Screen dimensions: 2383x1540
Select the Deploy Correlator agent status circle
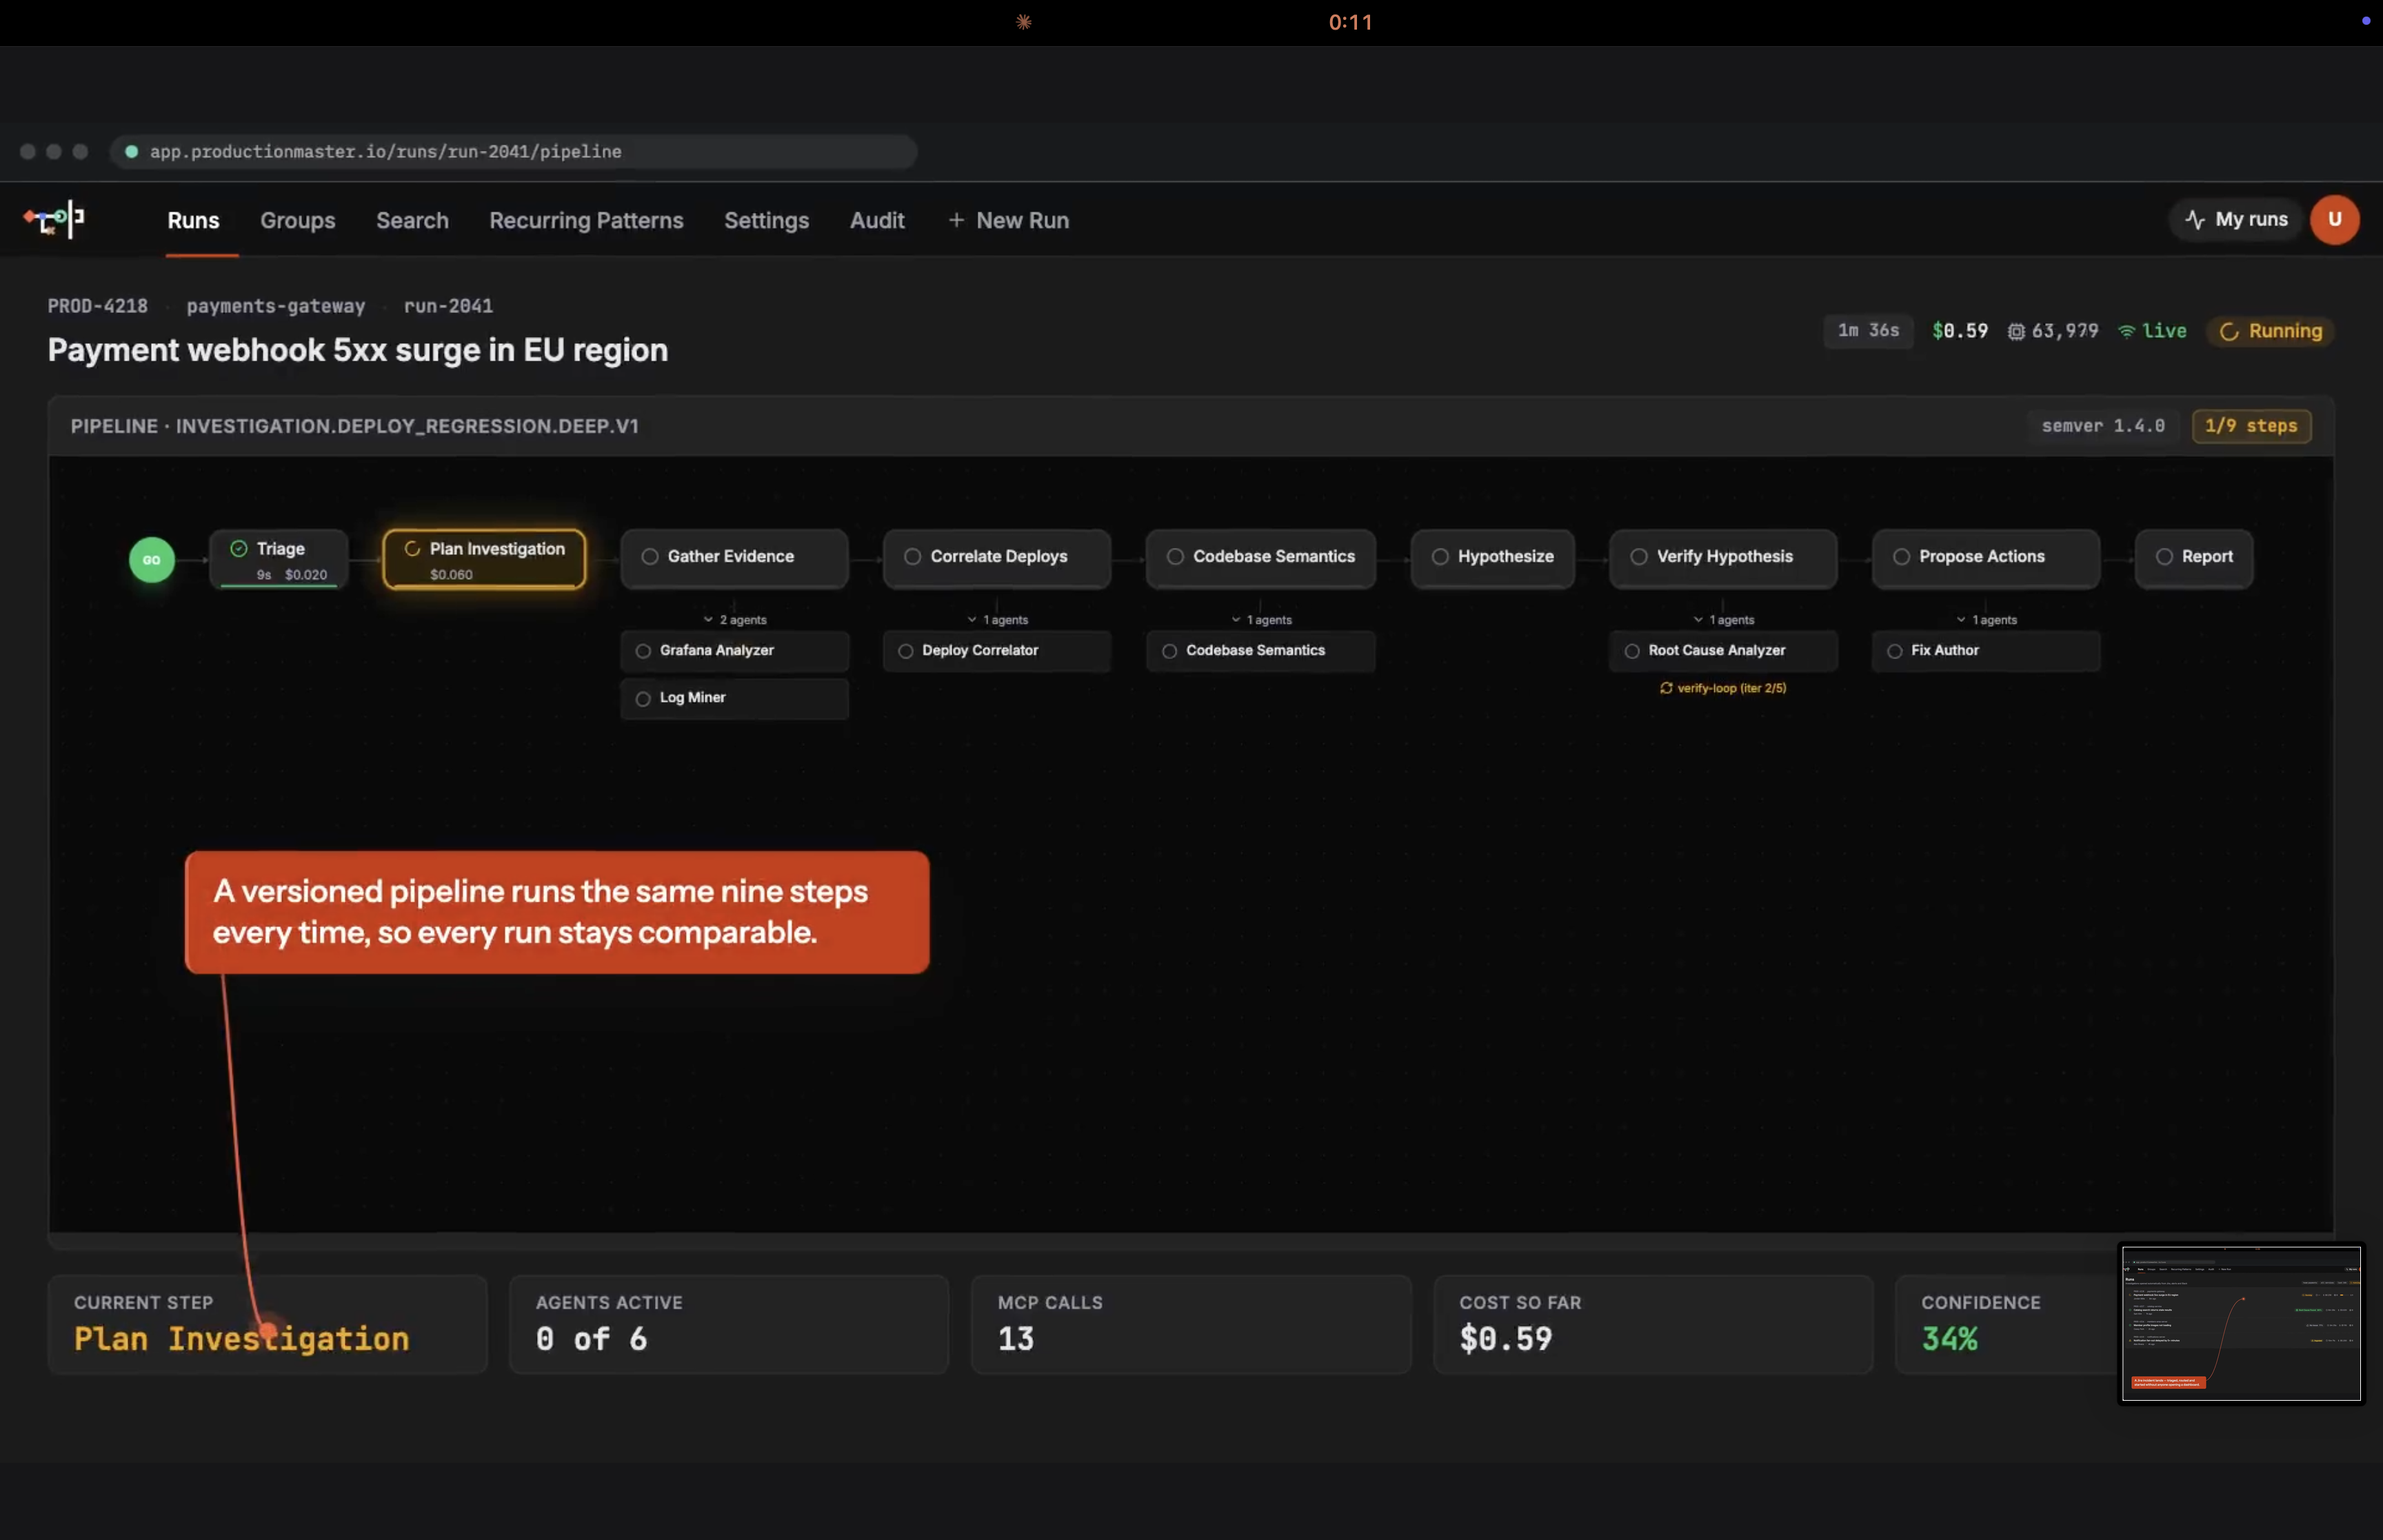[906, 651]
